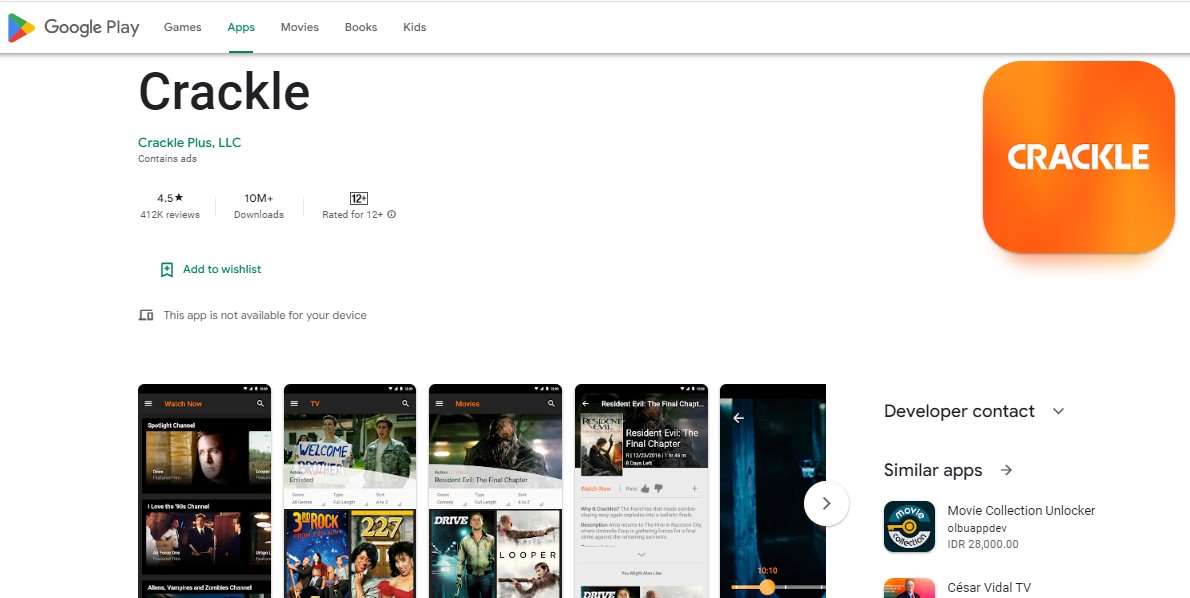
Task: Click the IDR 28,000.00 price
Action: coord(983,544)
